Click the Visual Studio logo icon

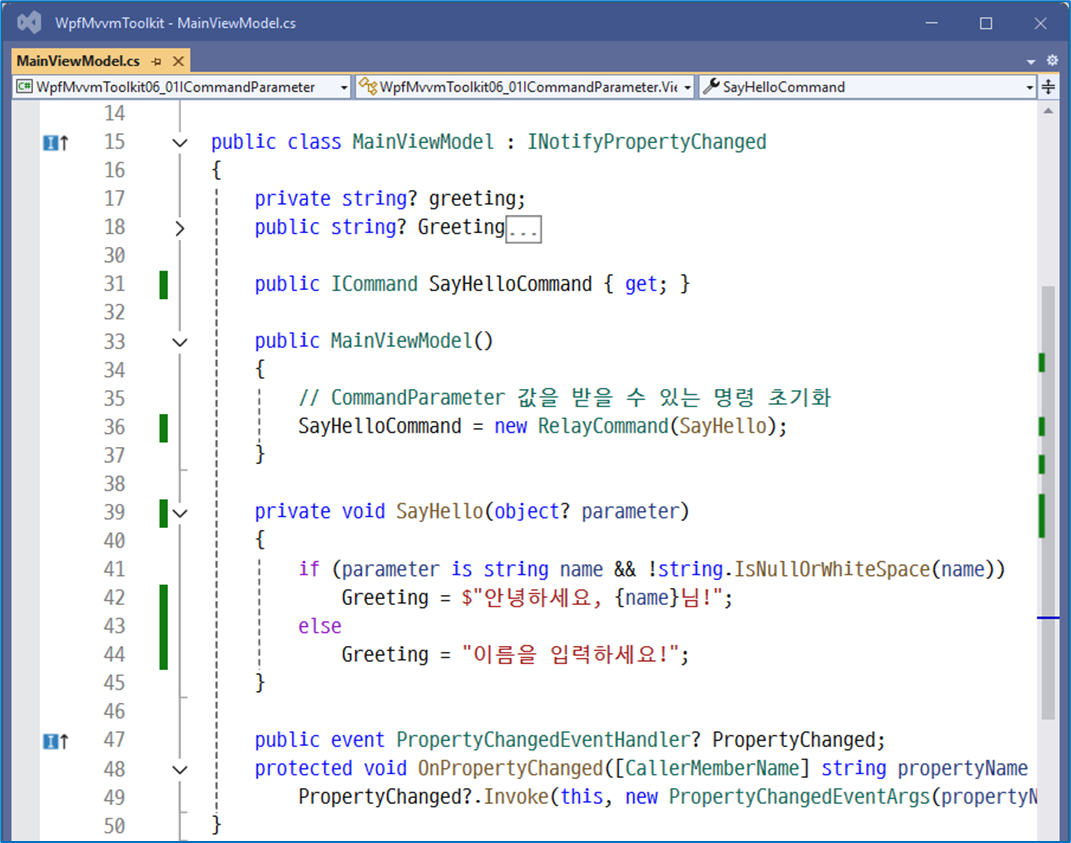(29, 23)
